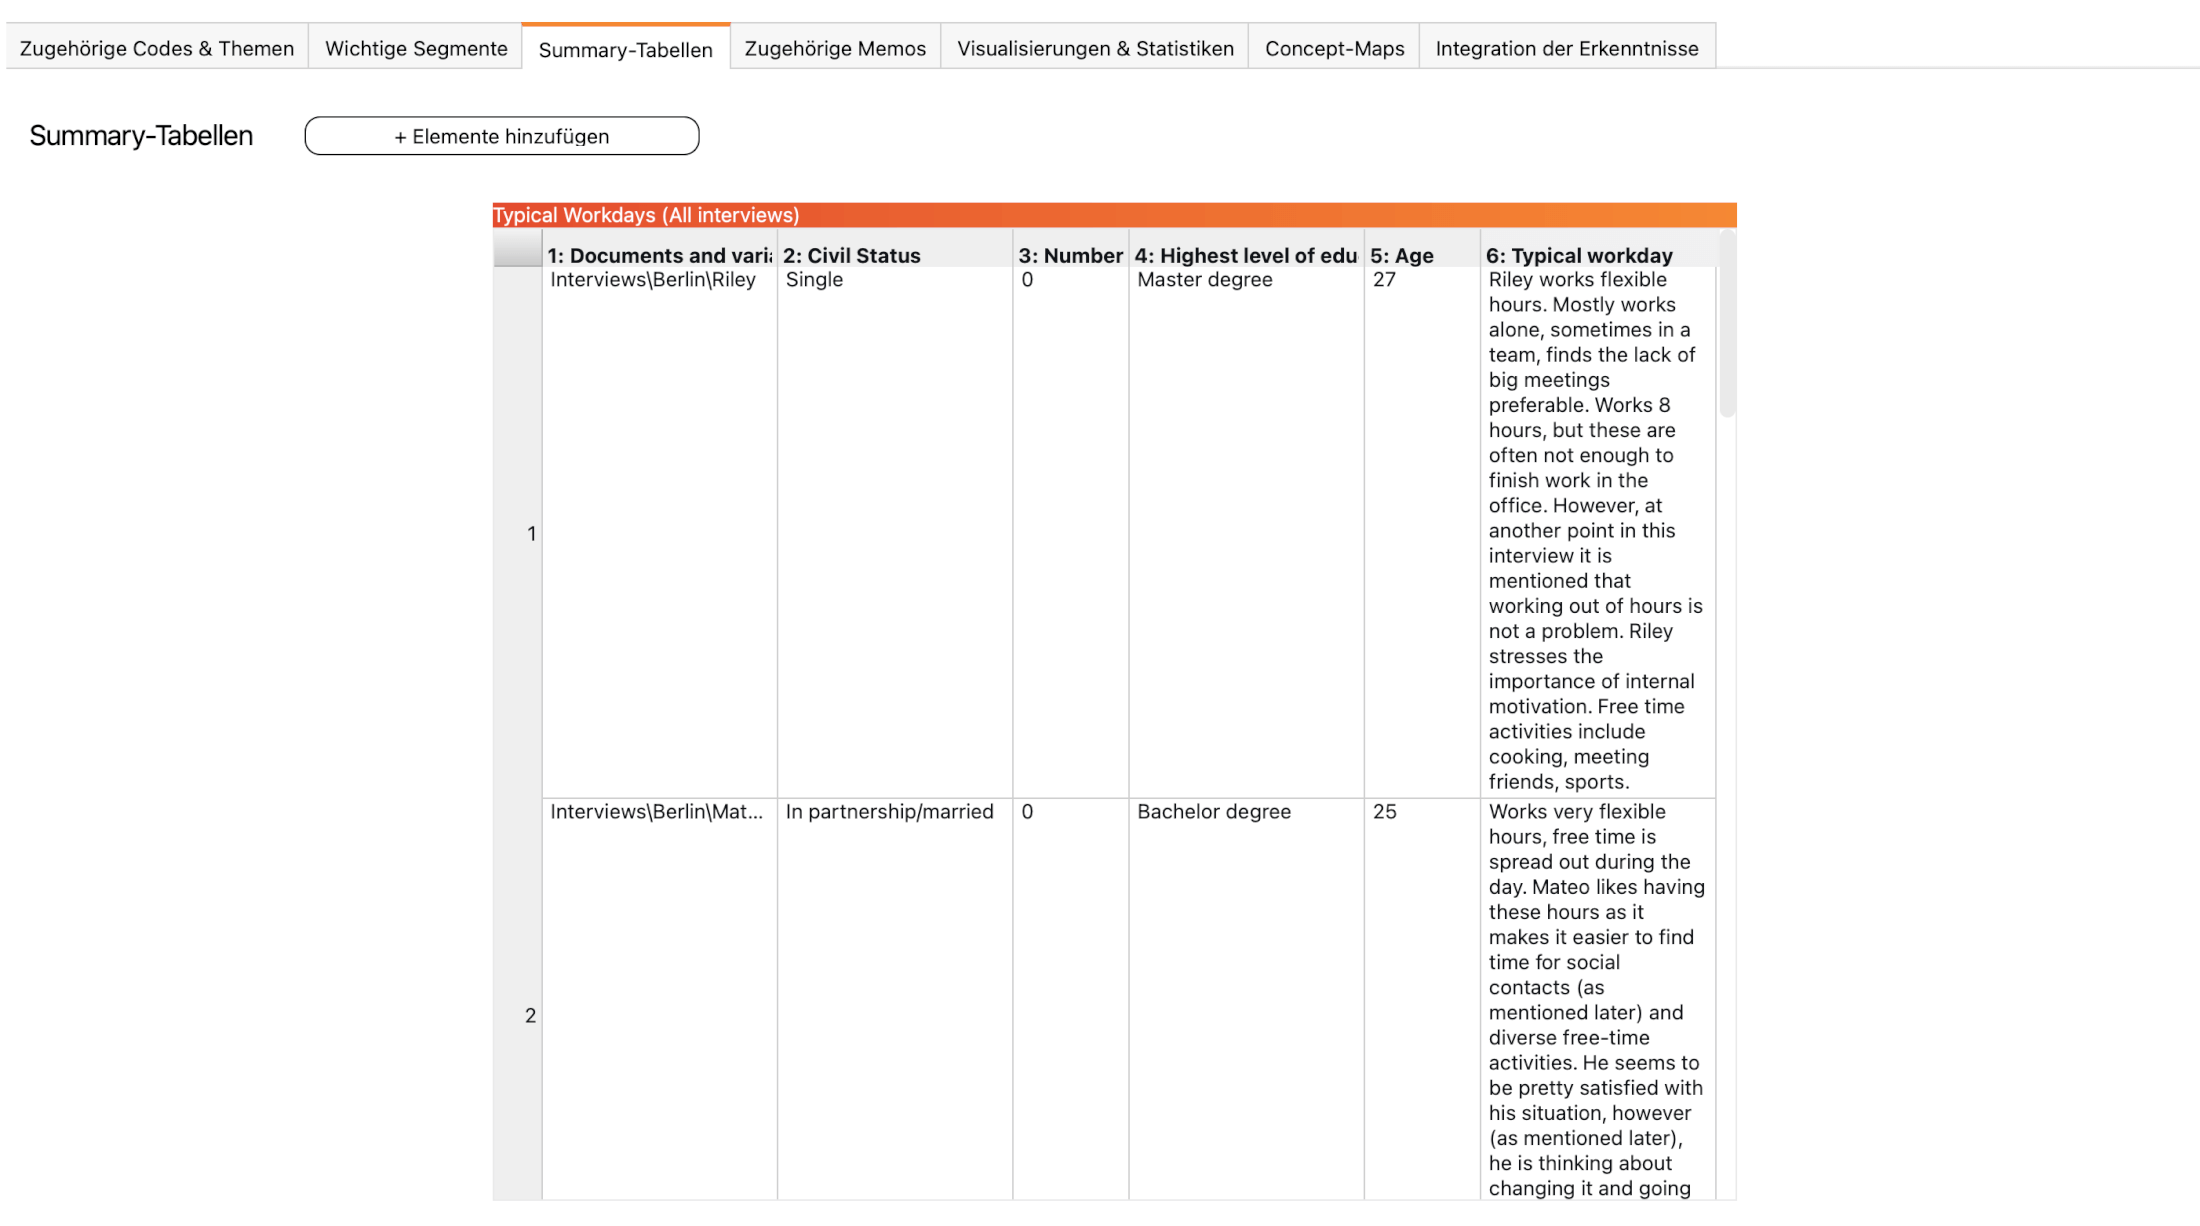Switch to the Concept-Maps tab

pyautogui.click(x=1334, y=48)
